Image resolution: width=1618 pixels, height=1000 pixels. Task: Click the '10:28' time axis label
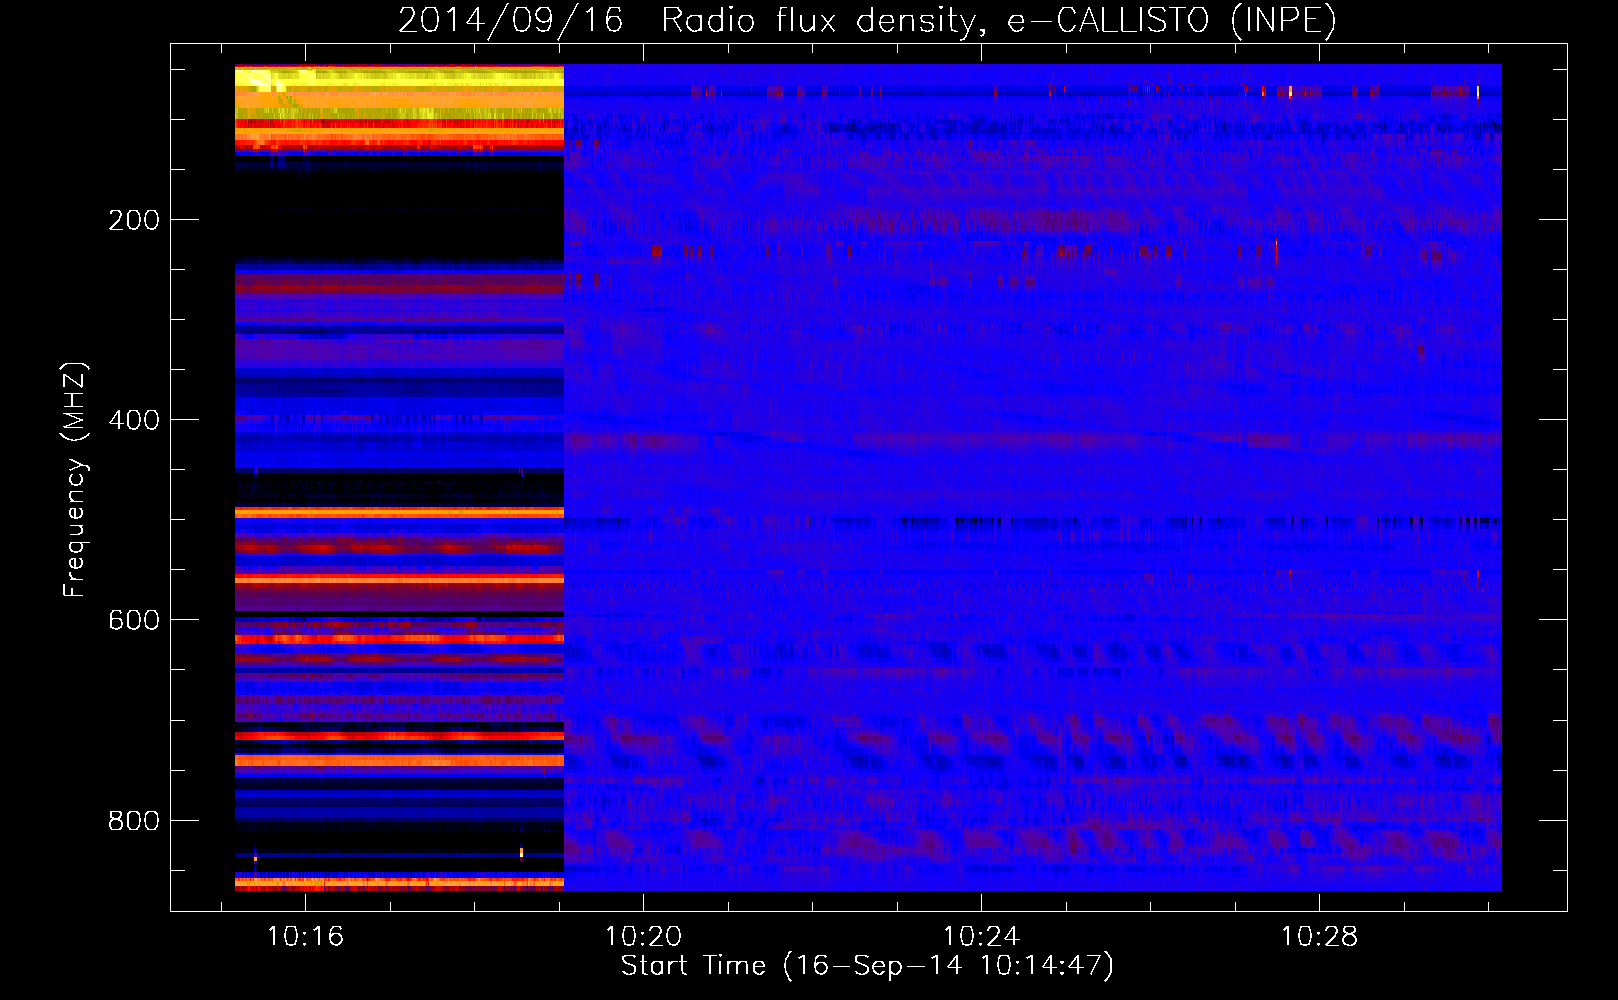tap(1320, 936)
